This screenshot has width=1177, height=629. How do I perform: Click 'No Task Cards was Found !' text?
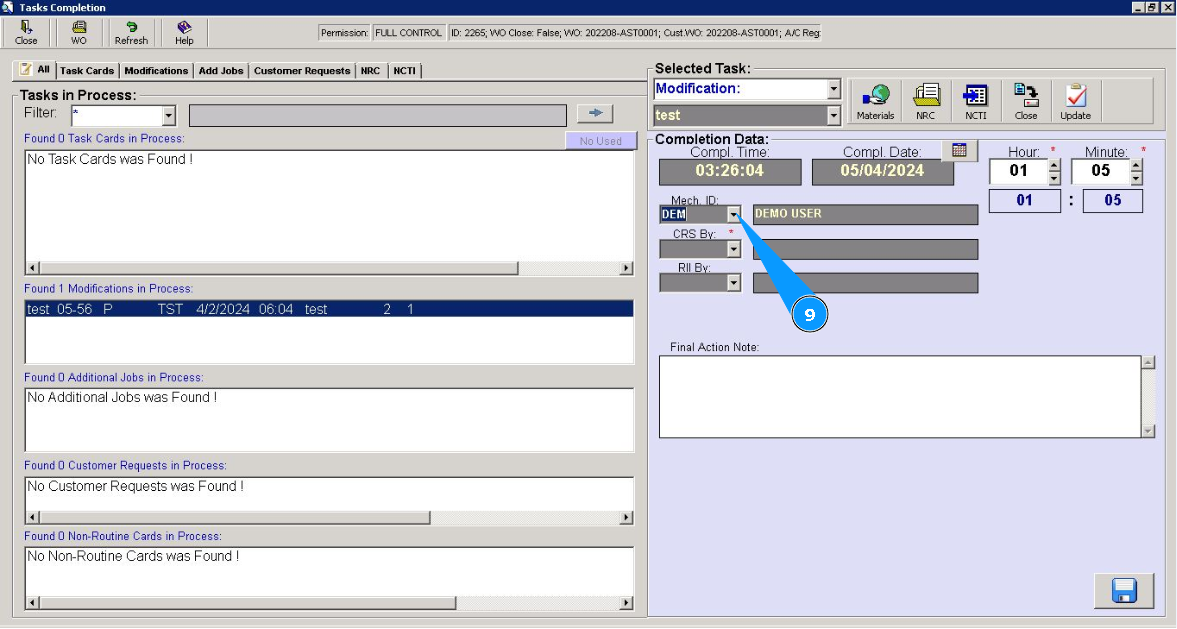coord(110,159)
